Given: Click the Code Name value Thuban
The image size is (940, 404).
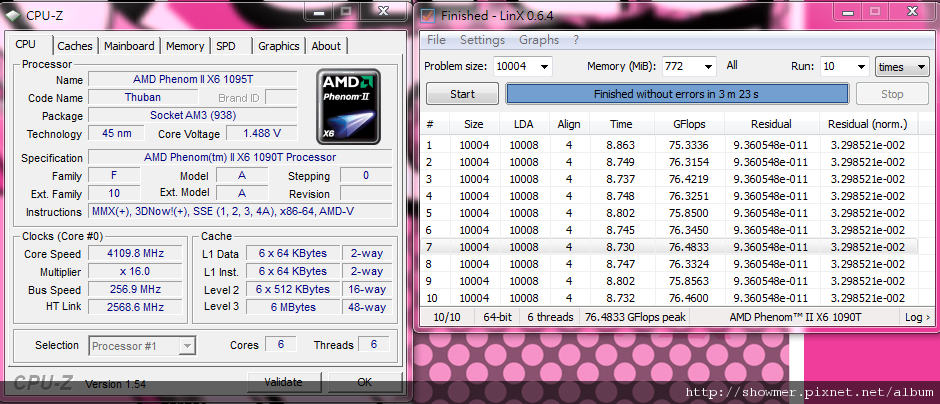Looking at the screenshot, I should click(143, 97).
